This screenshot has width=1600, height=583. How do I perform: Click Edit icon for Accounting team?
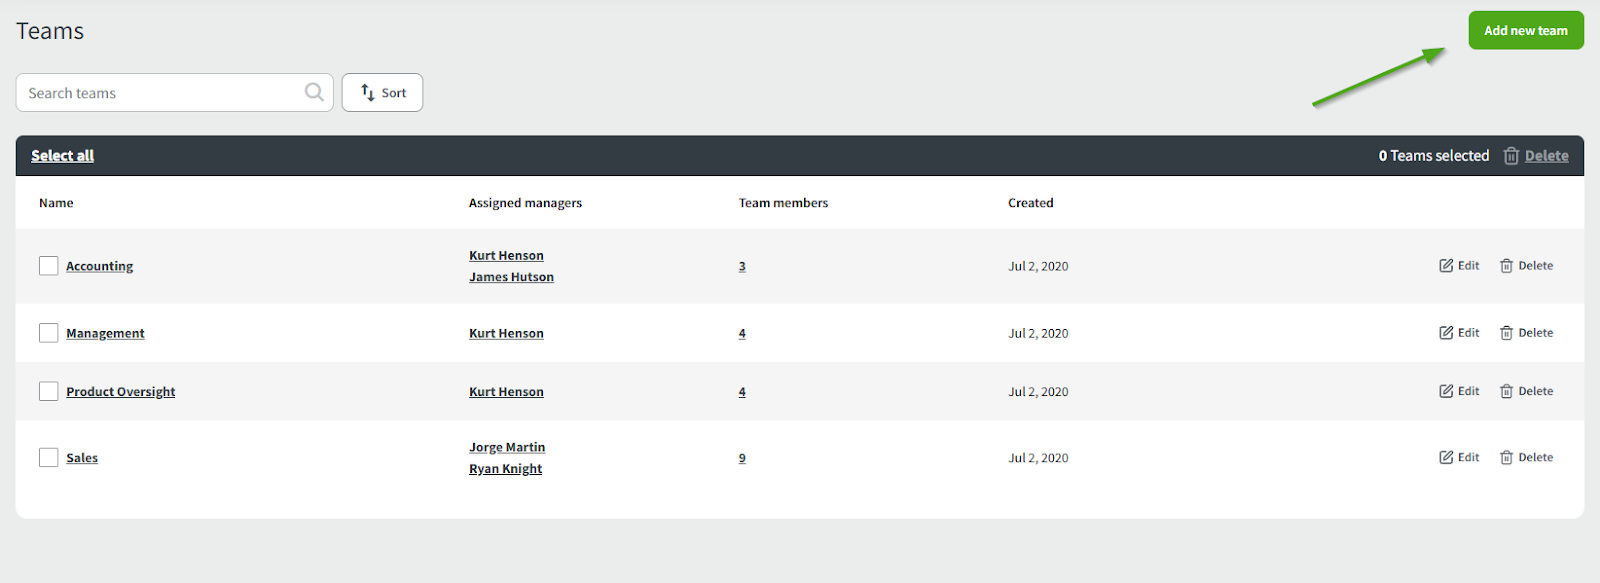click(1446, 266)
